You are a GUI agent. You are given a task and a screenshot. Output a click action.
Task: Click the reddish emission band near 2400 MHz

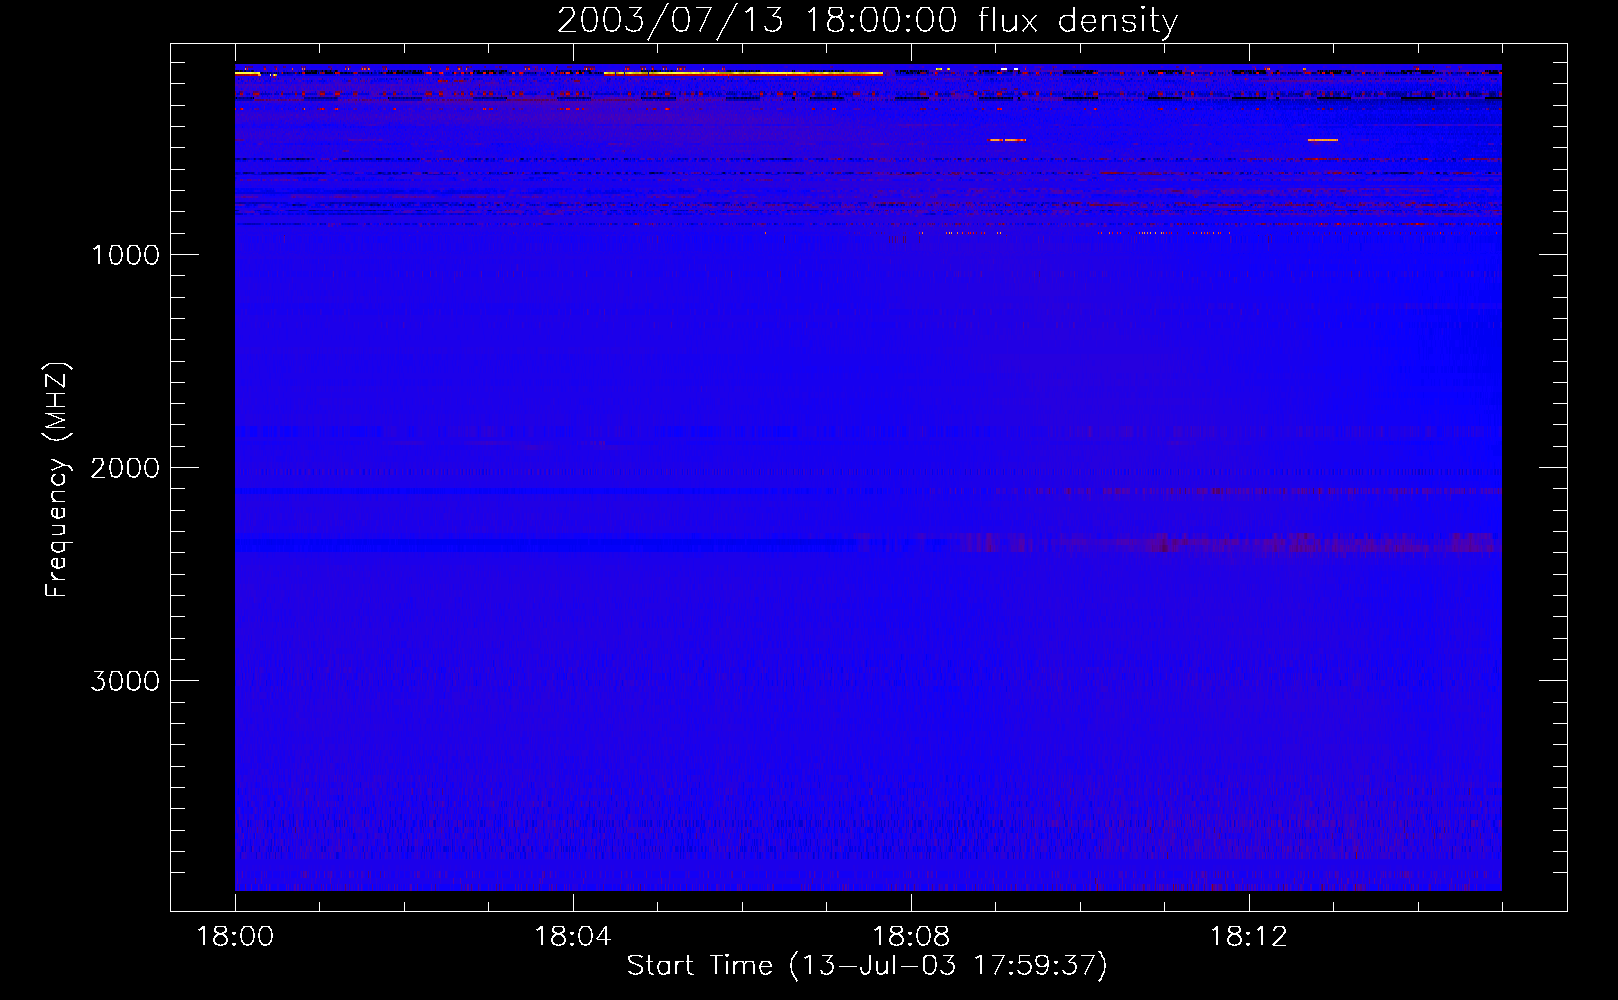pos(1180,543)
